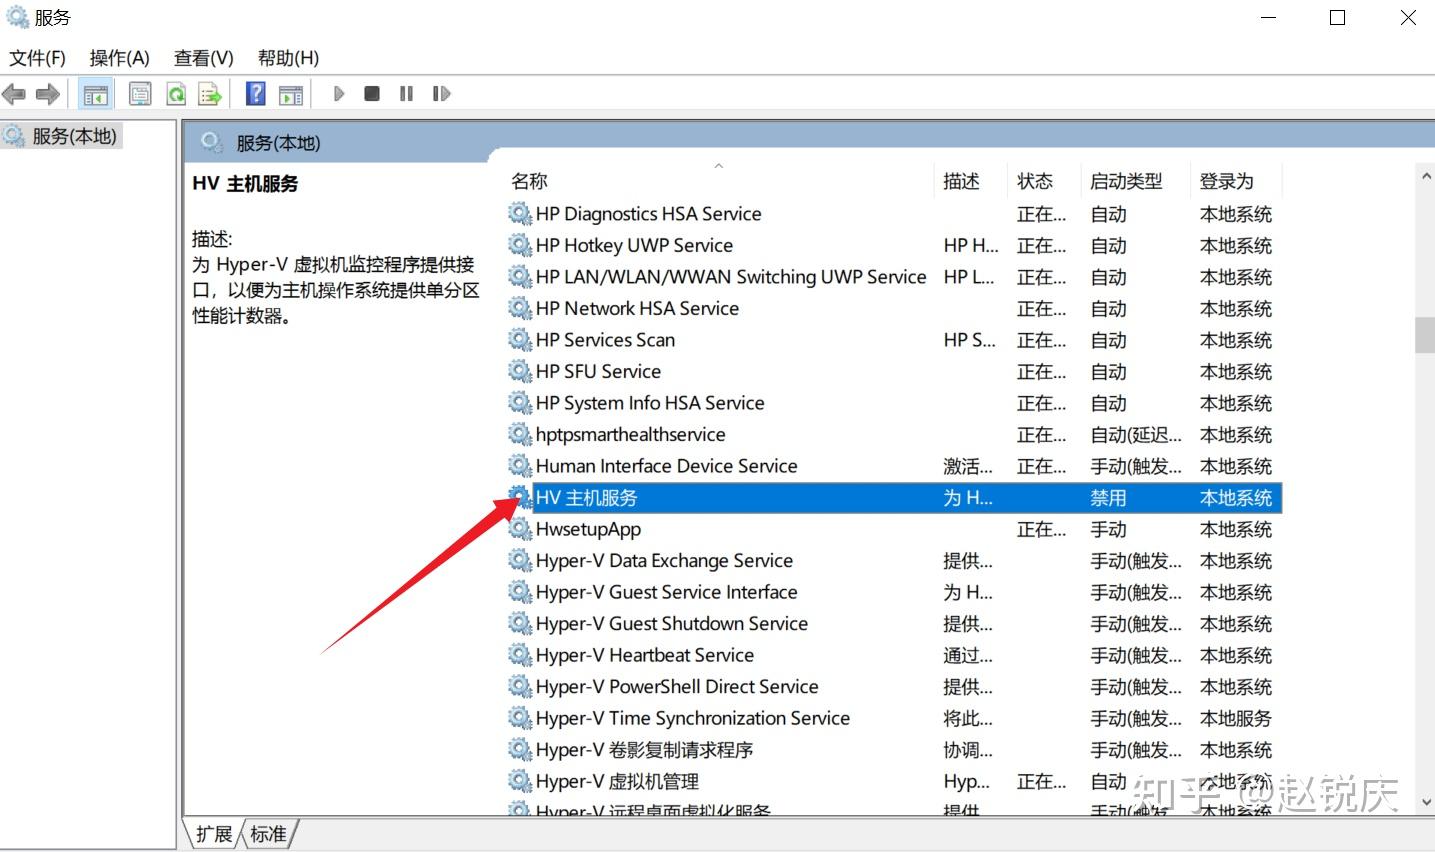Select the Hyper-V Heartbeat Service entry
Image resolution: width=1435 pixels, height=852 pixels.
(x=645, y=655)
